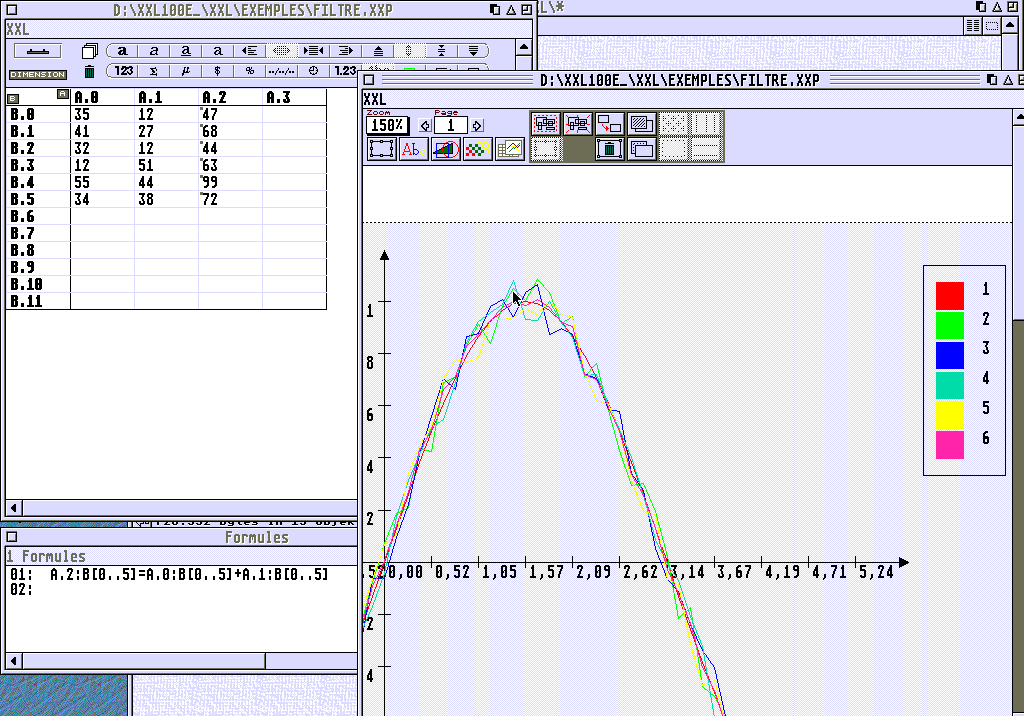
Task: Align cell content to the top
Action: [377, 50]
